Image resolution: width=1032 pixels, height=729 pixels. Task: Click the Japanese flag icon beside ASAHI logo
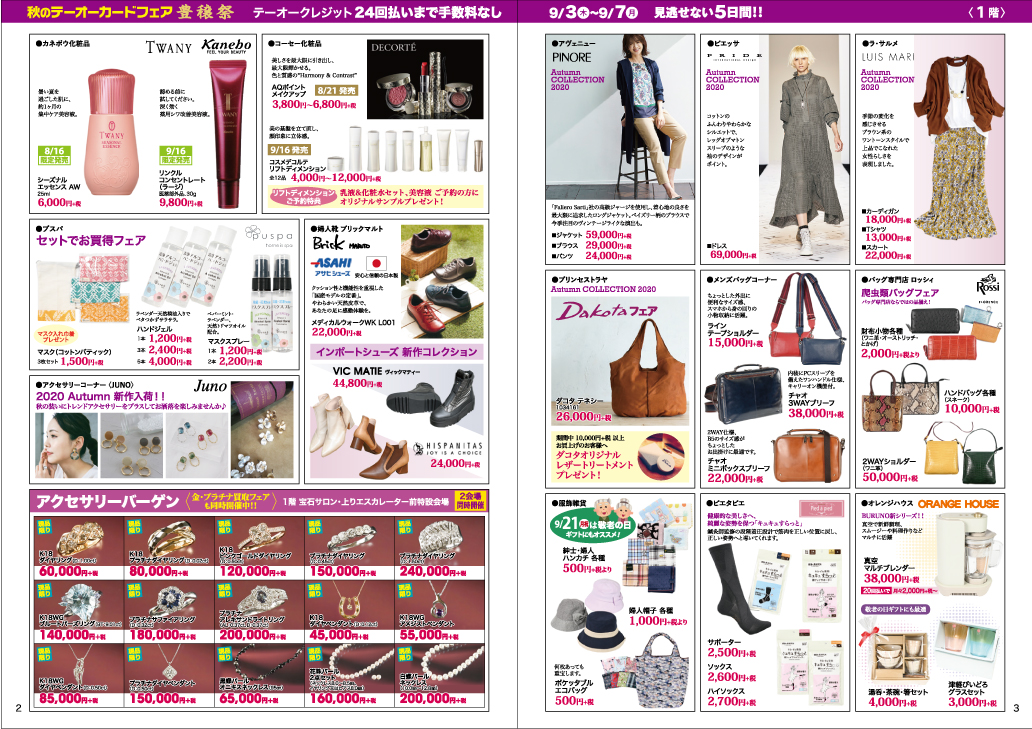[x=375, y=264]
